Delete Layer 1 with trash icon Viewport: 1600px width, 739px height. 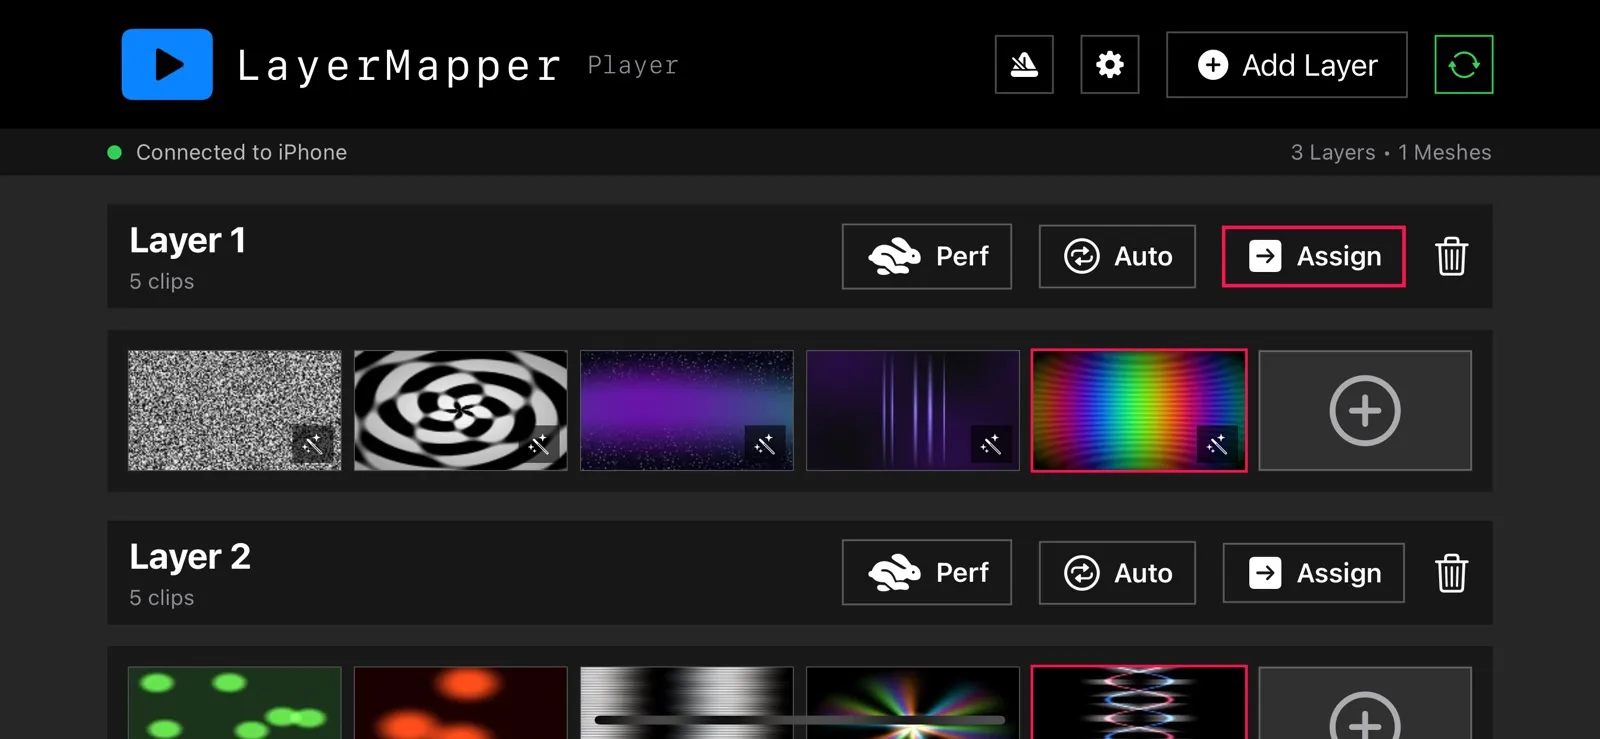(1451, 257)
